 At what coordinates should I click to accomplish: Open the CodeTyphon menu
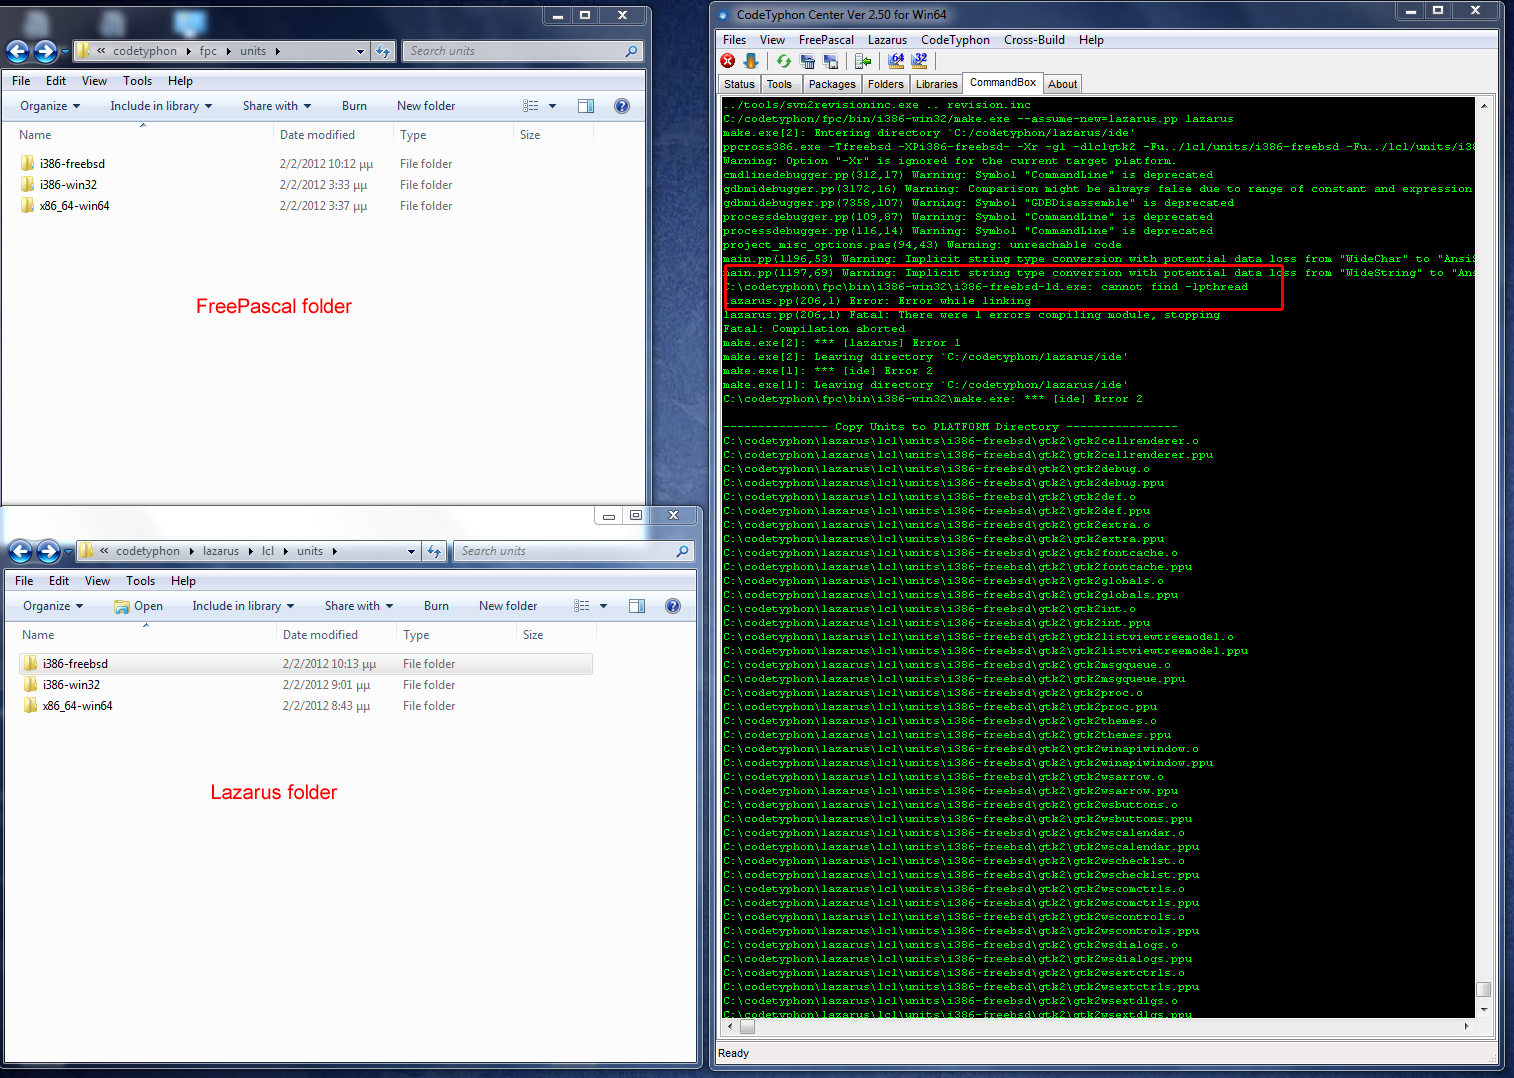955,40
